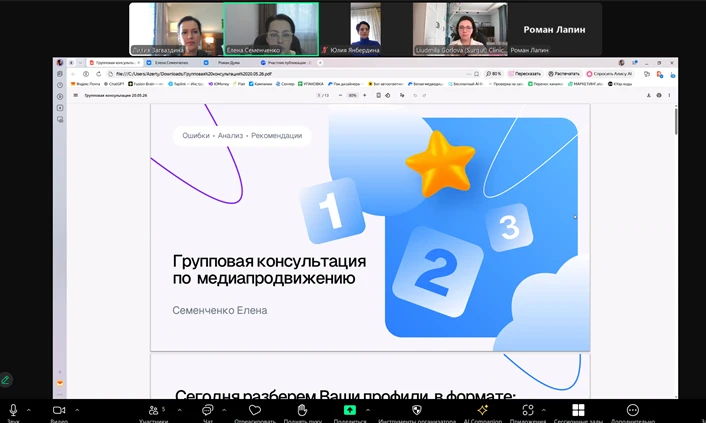
Task: Bookmark the page with the bookmark icon
Action: 476,74
